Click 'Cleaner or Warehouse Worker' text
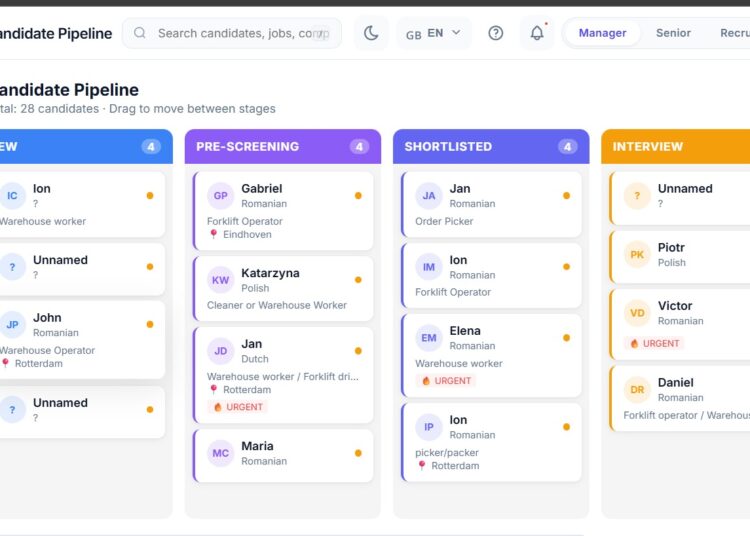The width and height of the screenshot is (750, 536). tap(276, 305)
